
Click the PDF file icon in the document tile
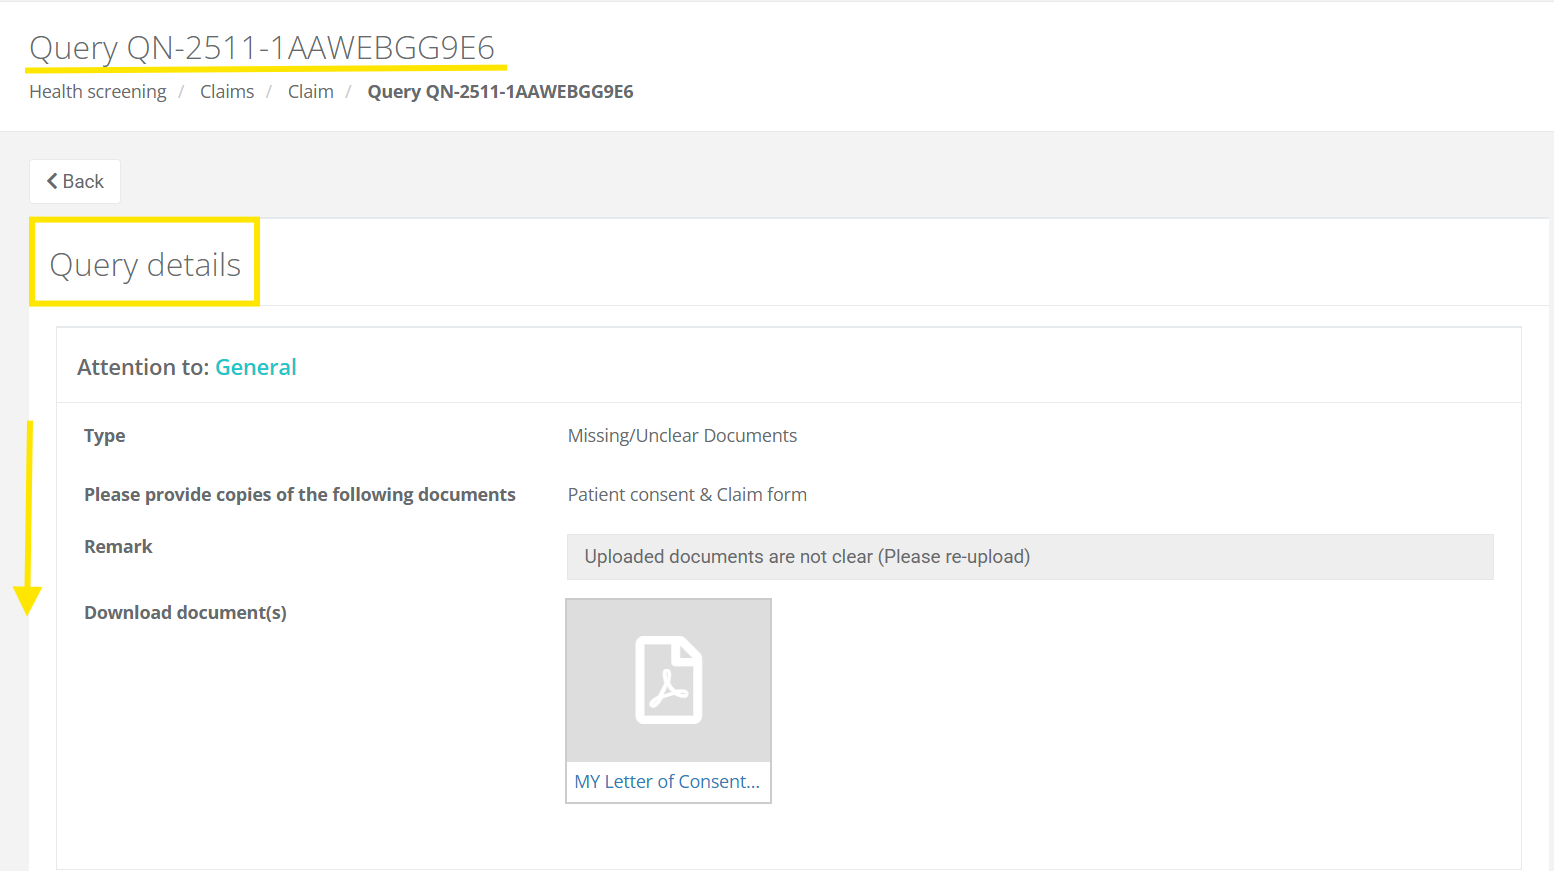tap(668, 680)
